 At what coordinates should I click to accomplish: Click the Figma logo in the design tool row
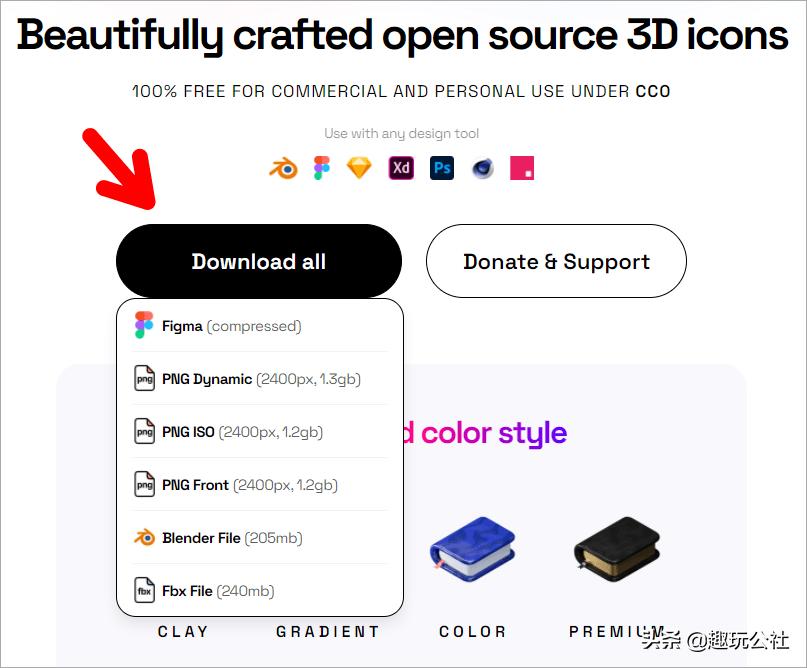pyautogui.click(x=322, y=168)
